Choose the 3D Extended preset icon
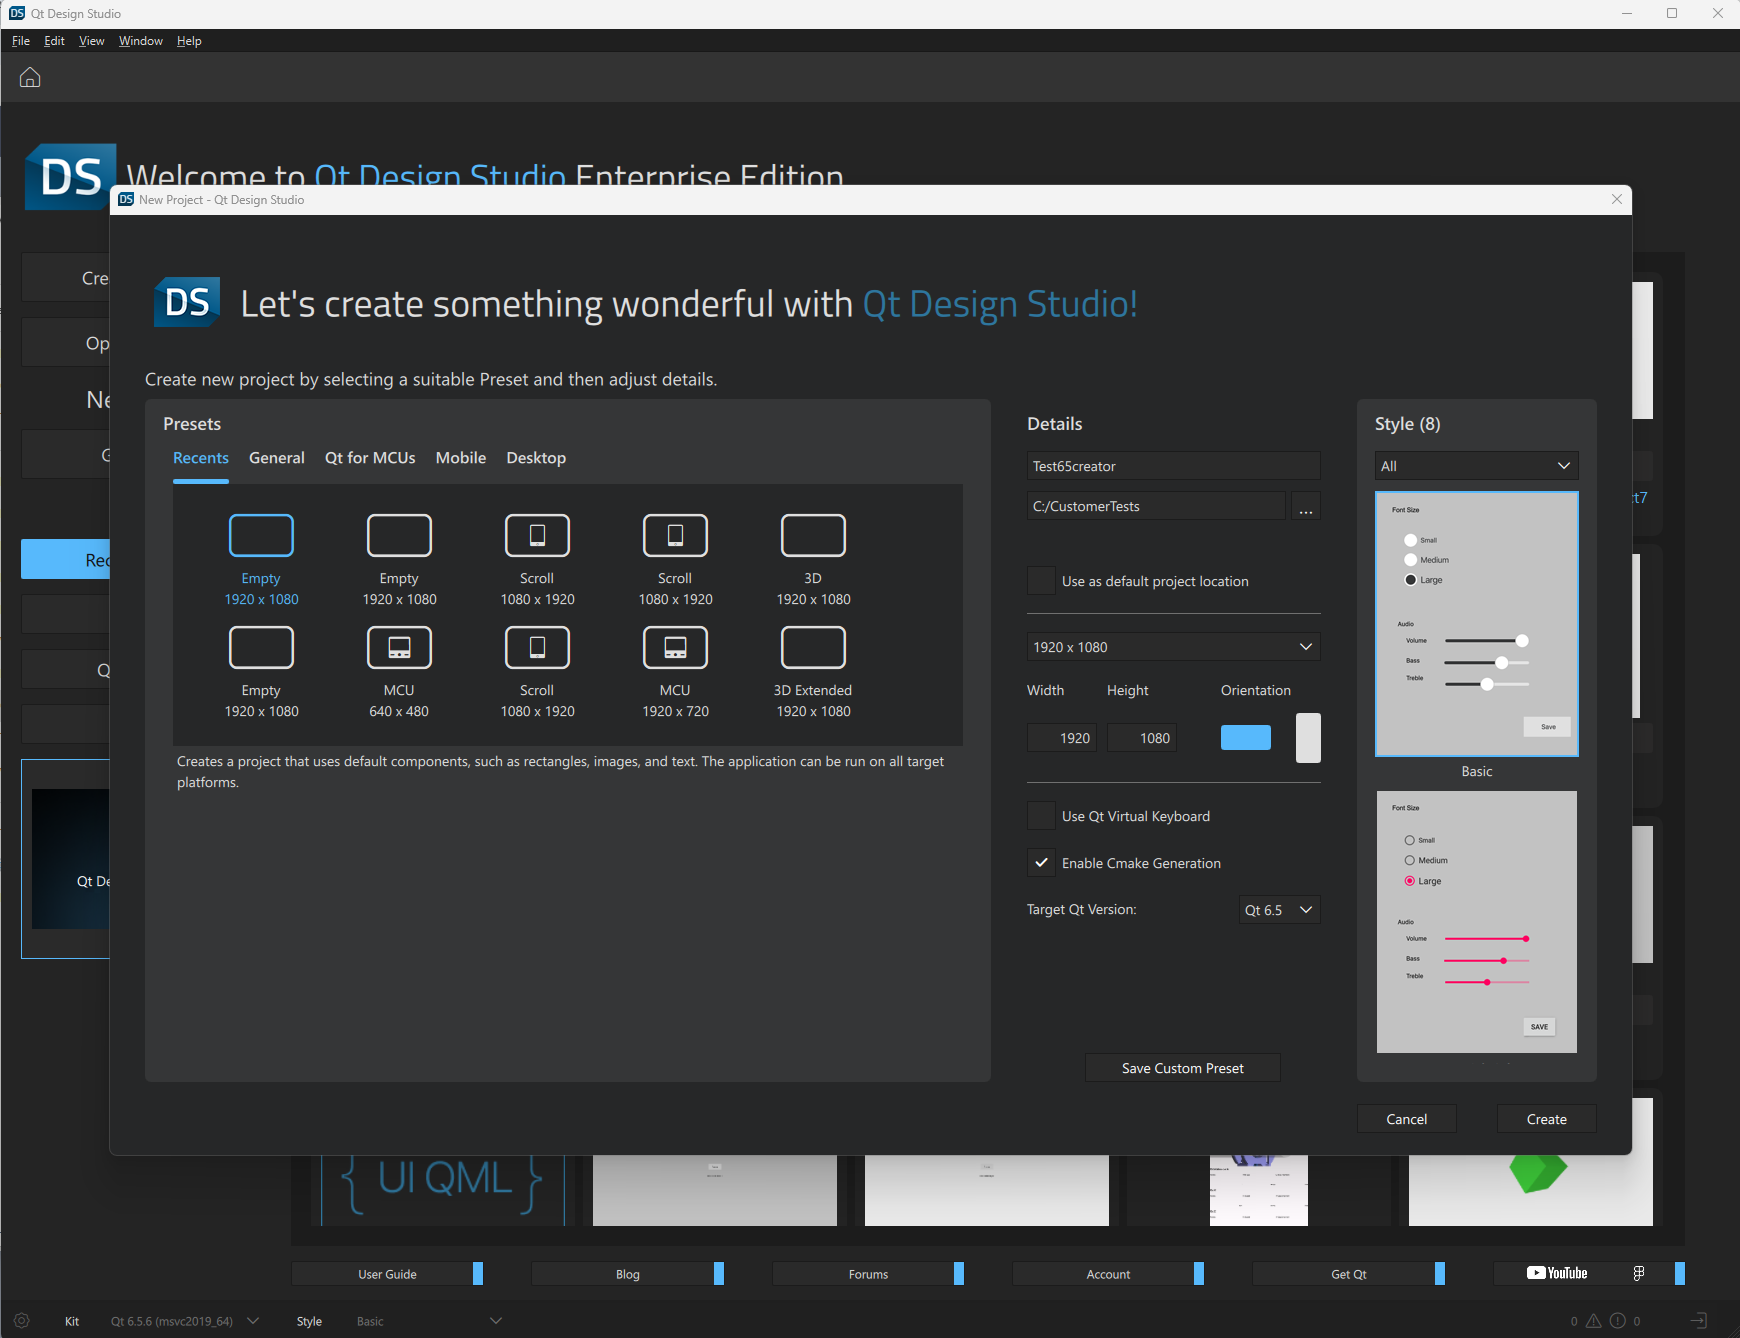Screen dimensions: 1740x1338 point(813,648)
